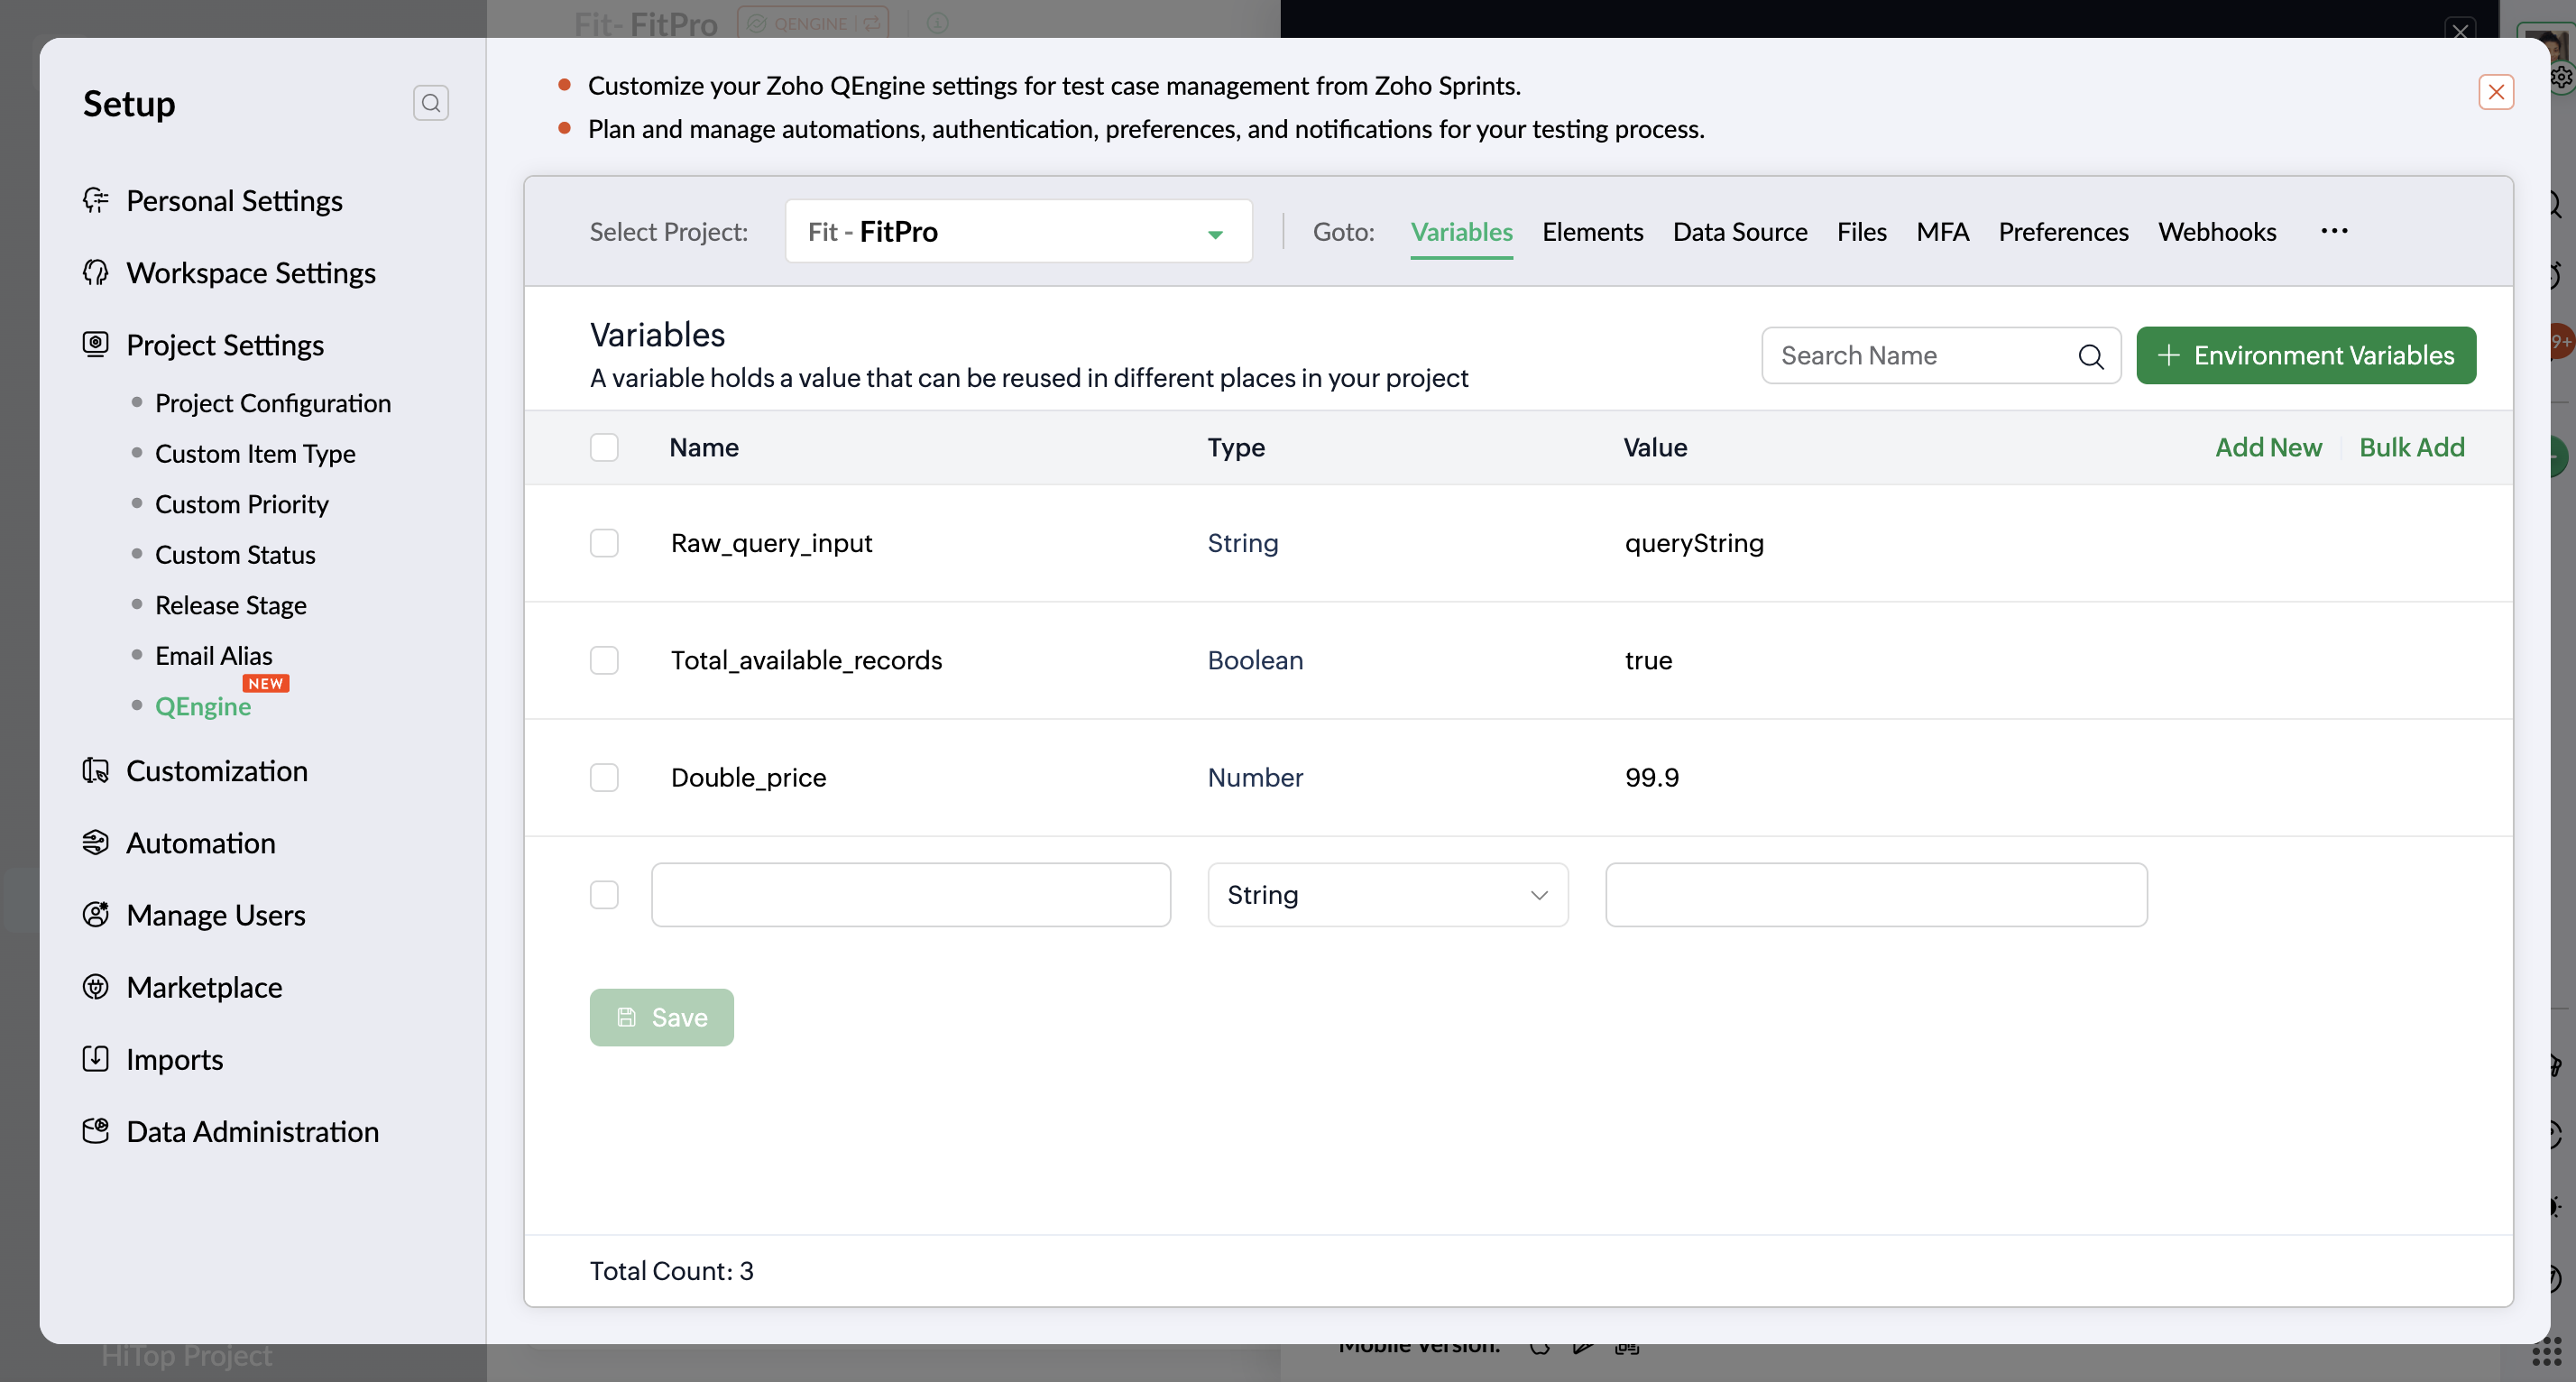
Task: Click the Bulk Add link
Action: tap(2411, 447)
